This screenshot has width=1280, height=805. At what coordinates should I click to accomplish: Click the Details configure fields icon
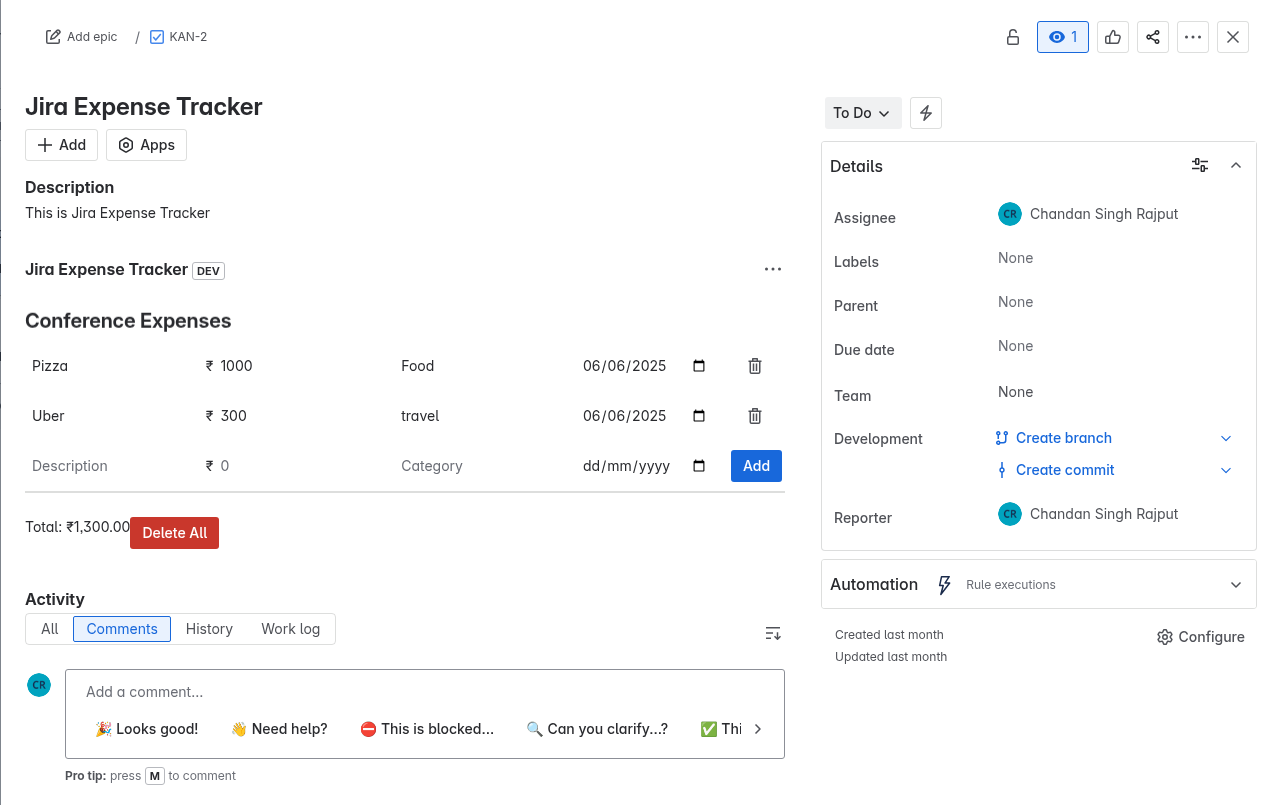pos(1200,166)
